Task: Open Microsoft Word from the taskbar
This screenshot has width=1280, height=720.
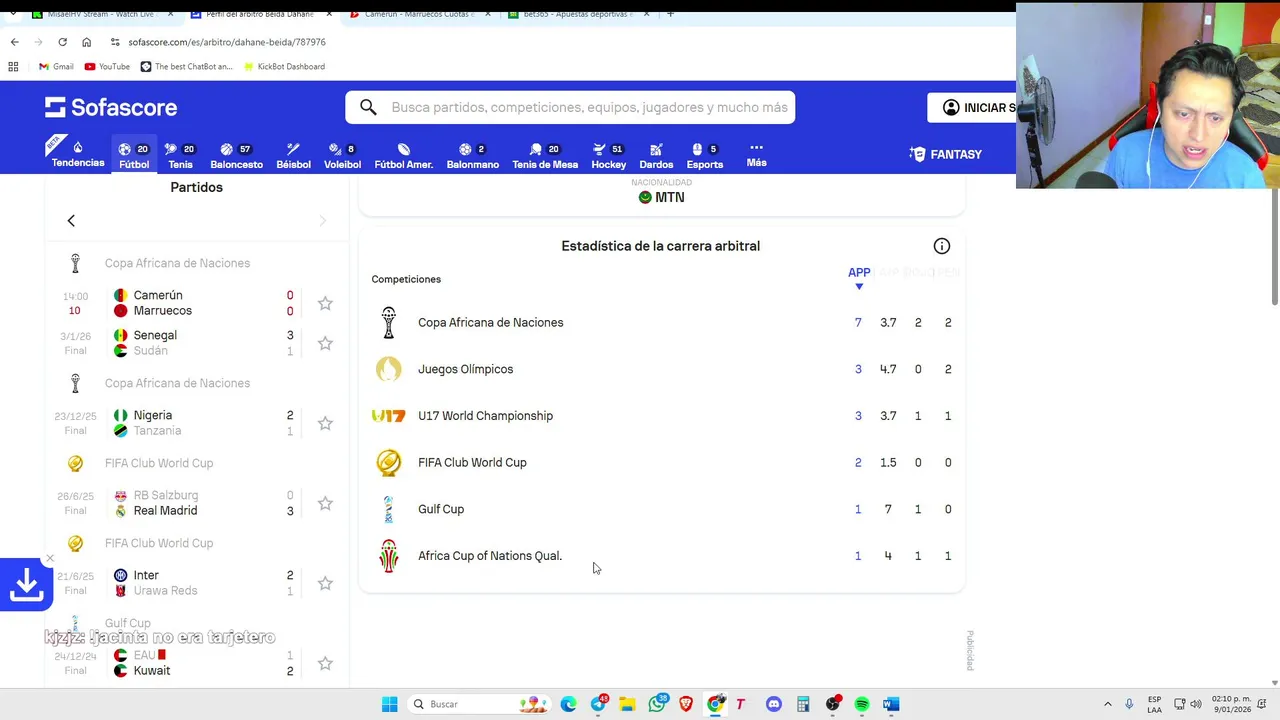Action: pyautogui.click(x=891, y=704)
